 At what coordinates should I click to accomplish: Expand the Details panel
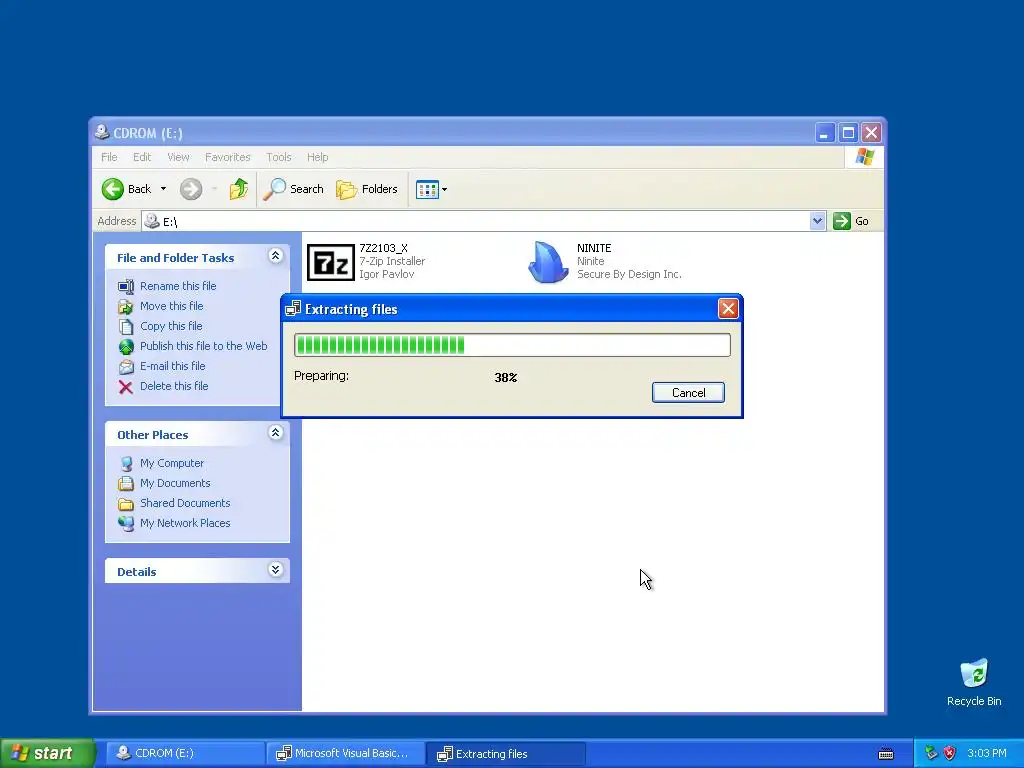(x=276, y=570)
